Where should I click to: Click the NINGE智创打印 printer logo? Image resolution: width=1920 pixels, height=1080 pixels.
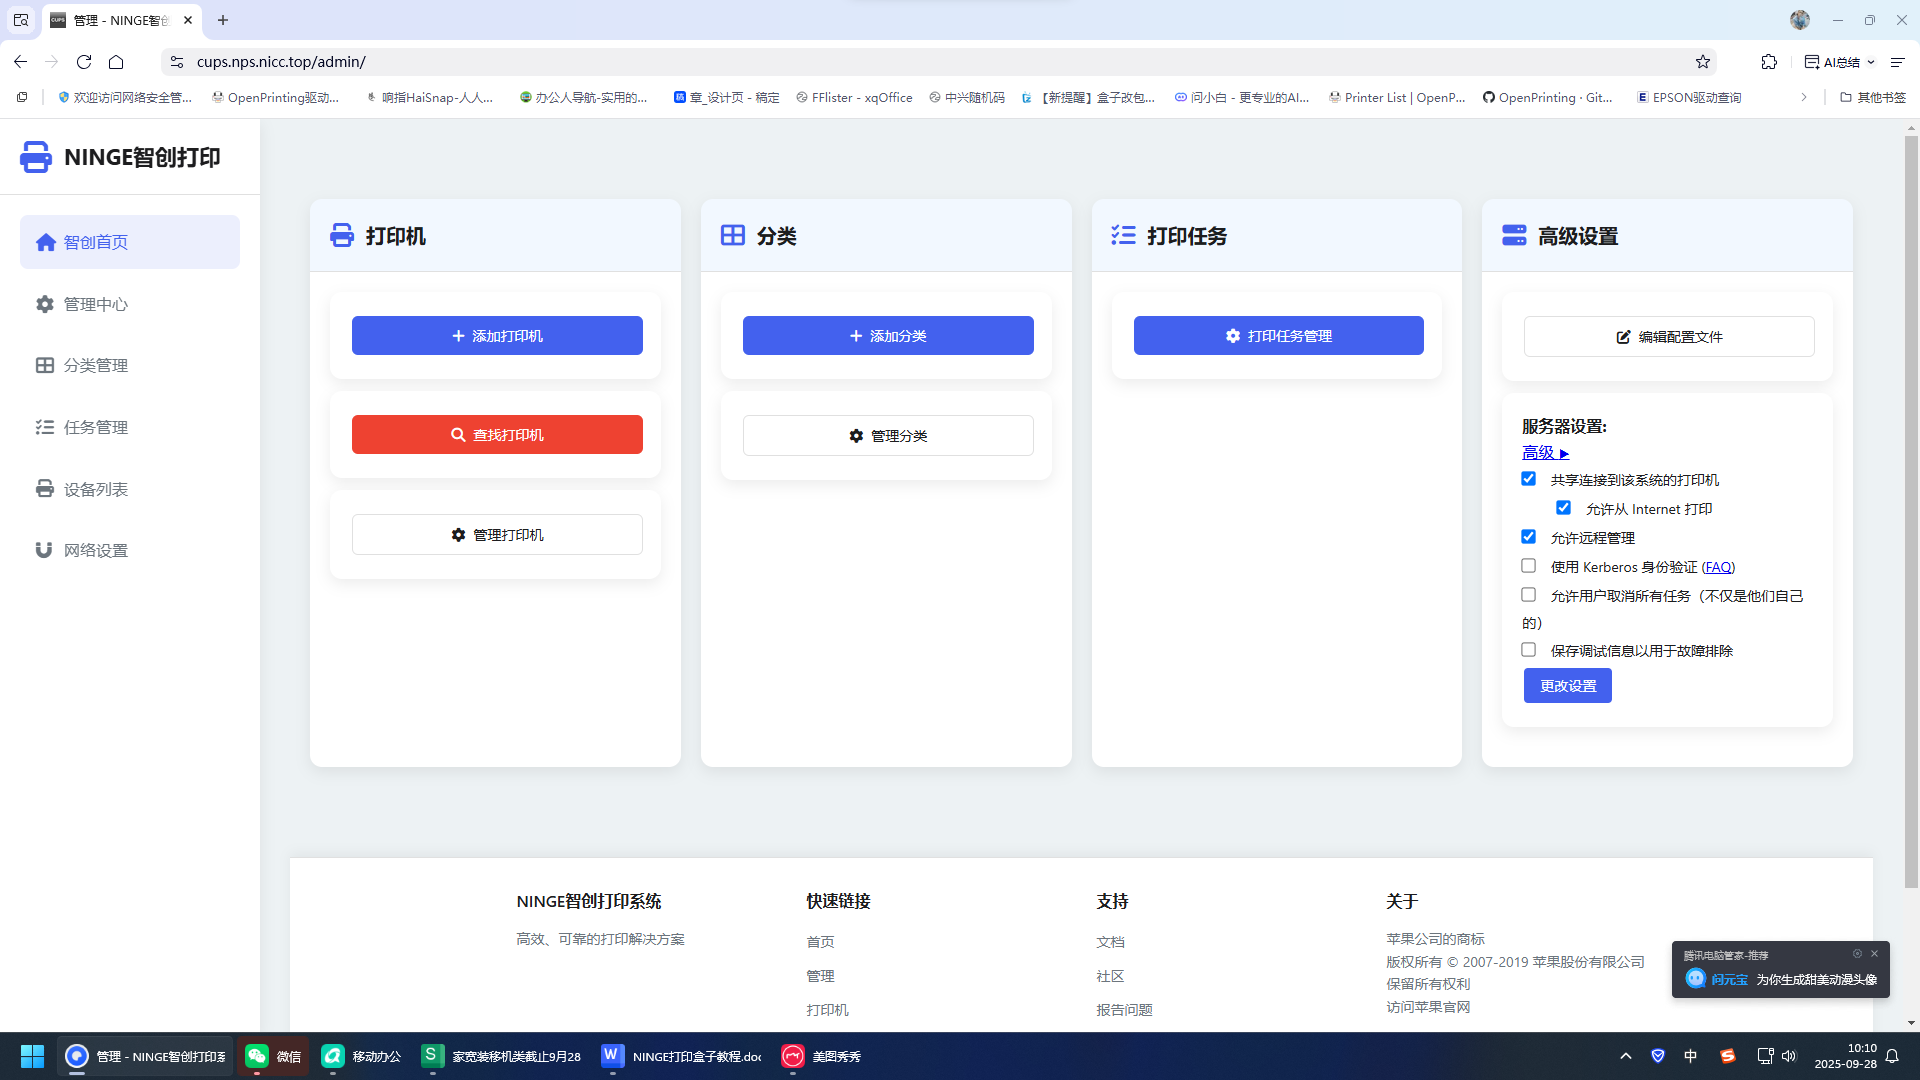click(x=36, y=156)
